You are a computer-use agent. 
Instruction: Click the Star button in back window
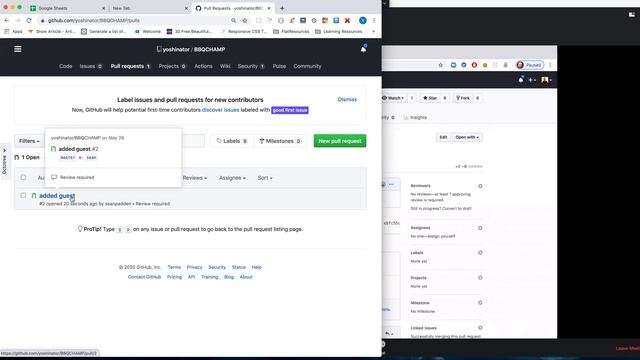[x=430, y=98]
